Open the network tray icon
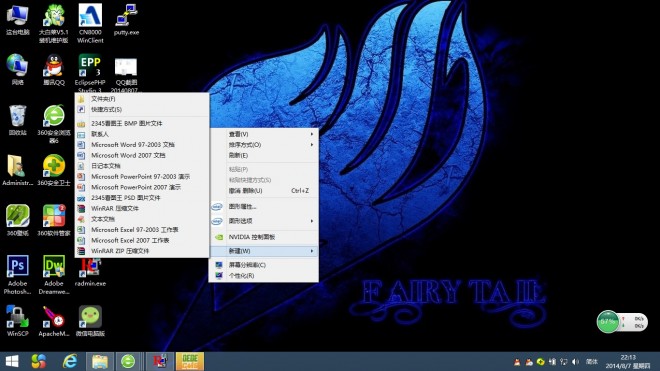Viewport: 660px width, 371px height. [564, 362]
